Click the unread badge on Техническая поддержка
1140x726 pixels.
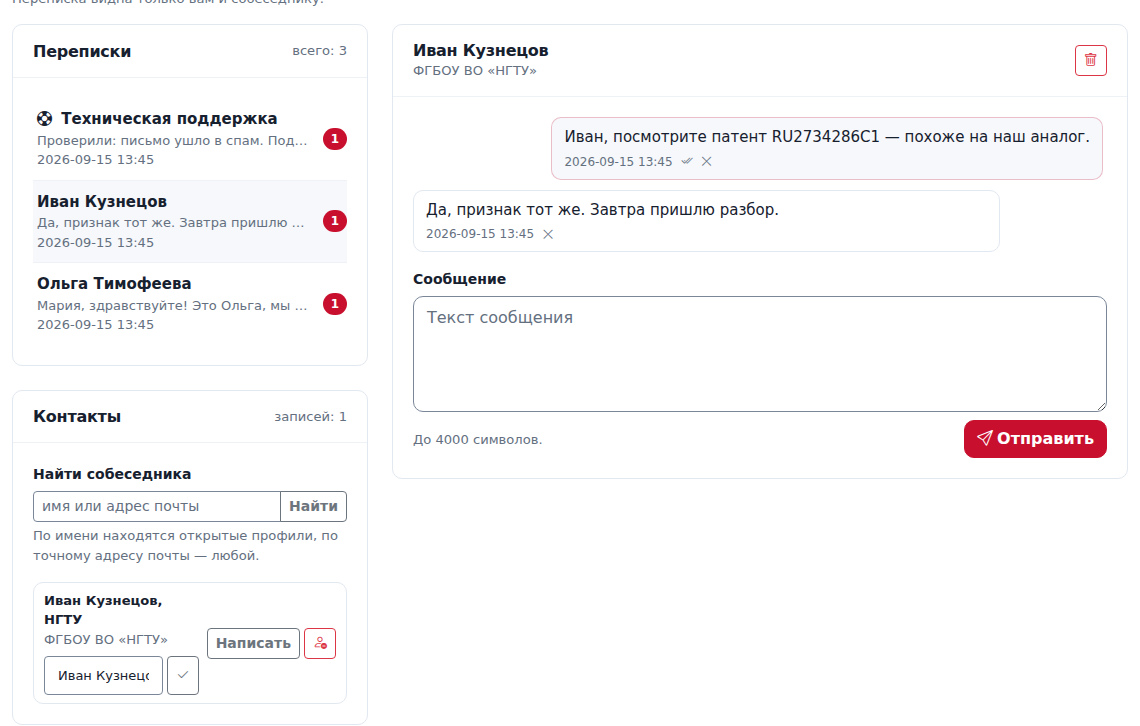coord(334,139)
